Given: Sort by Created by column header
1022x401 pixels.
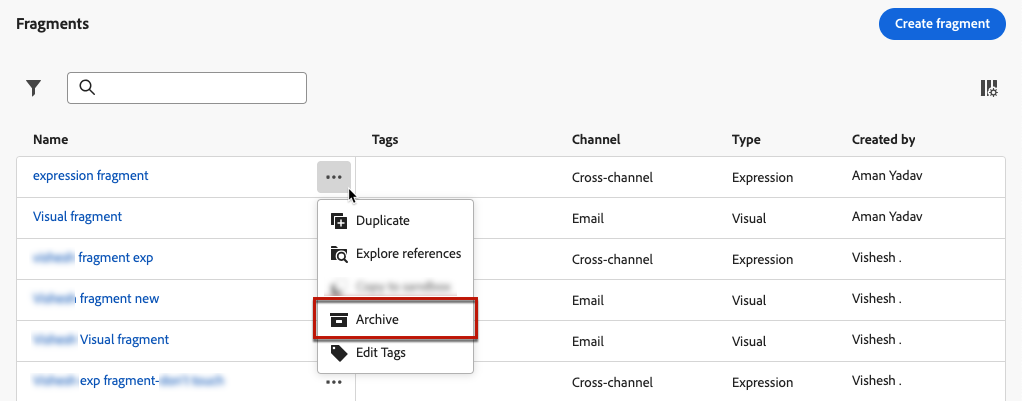Looking at the screenshot, I should 883,140.
